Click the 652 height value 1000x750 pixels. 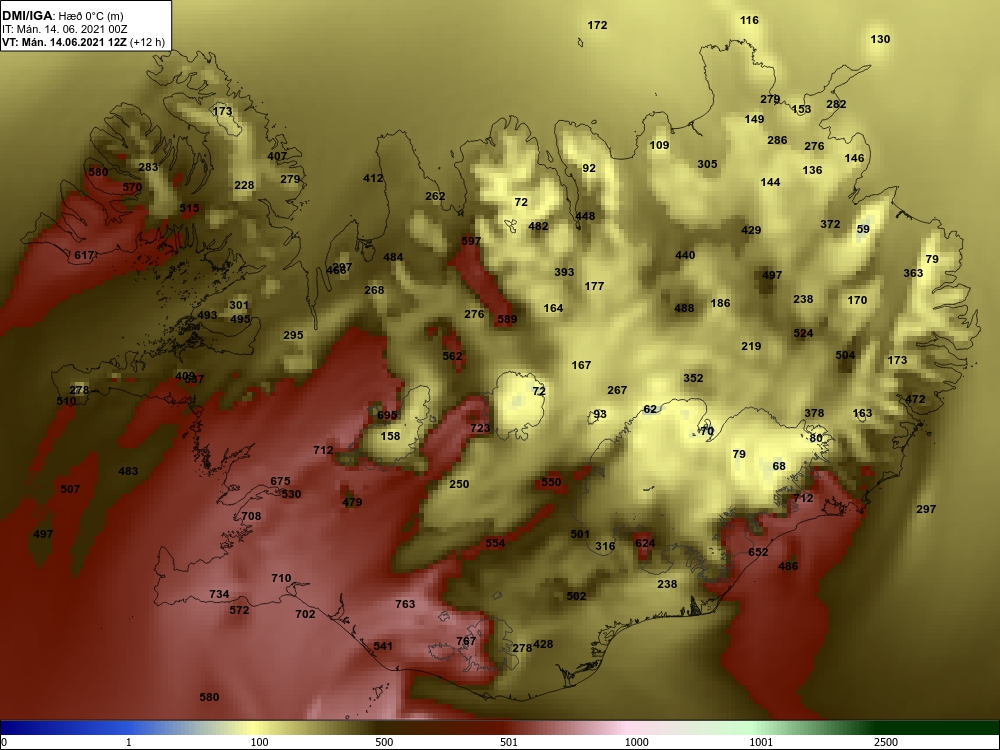758,552
